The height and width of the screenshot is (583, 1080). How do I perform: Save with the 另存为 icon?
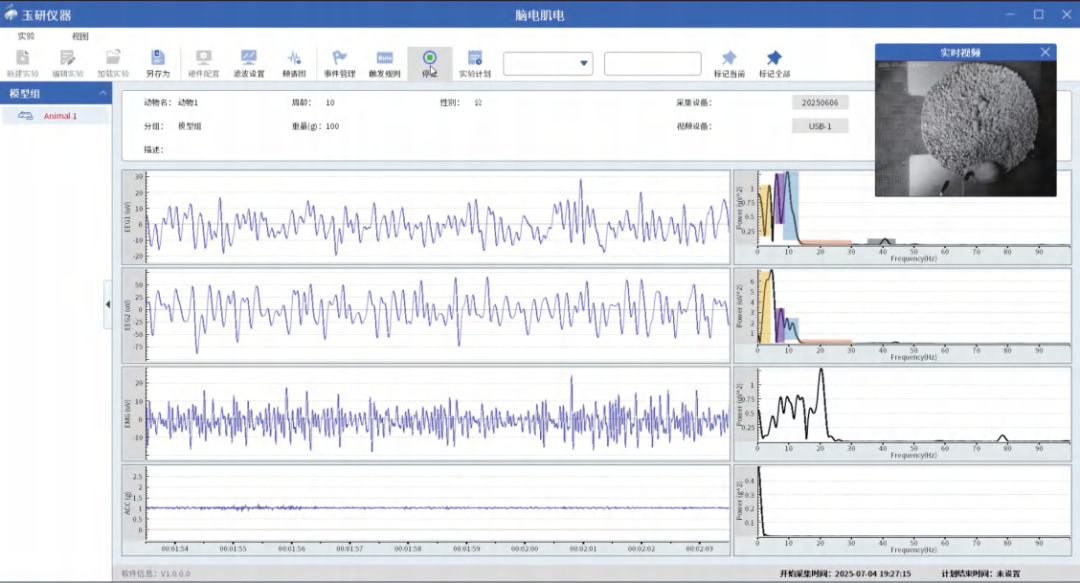click(x=158, y=63)
